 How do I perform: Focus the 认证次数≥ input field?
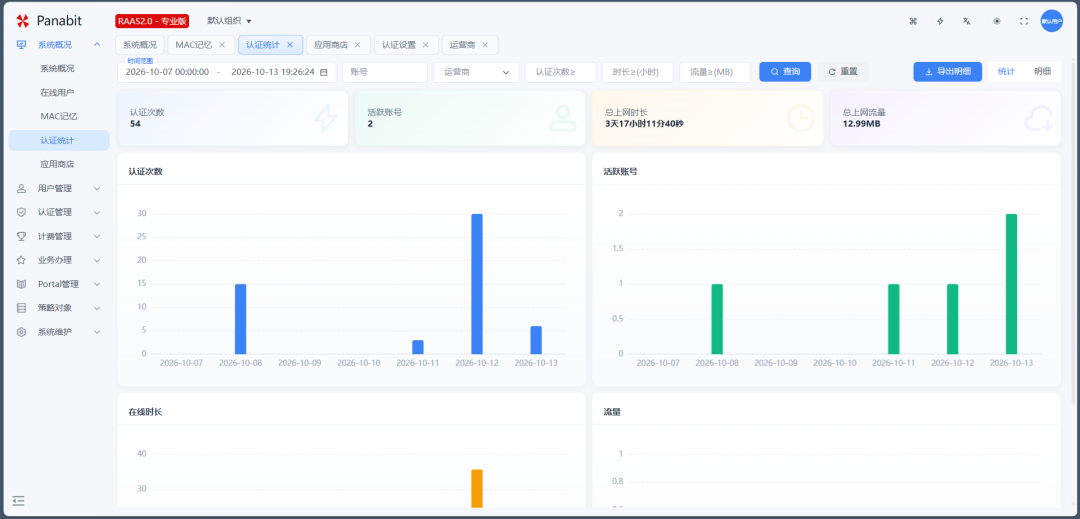[561, 72]
